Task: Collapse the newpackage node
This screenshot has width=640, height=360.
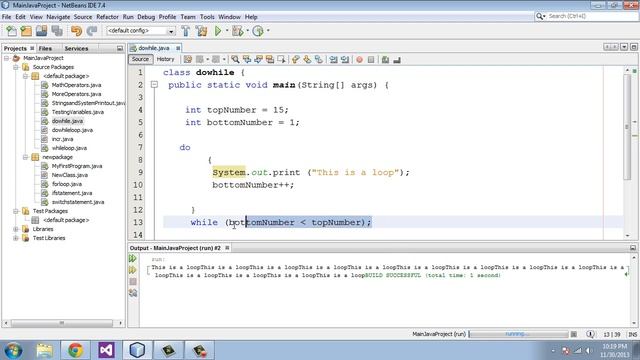Action: click(x=25, y=157)
